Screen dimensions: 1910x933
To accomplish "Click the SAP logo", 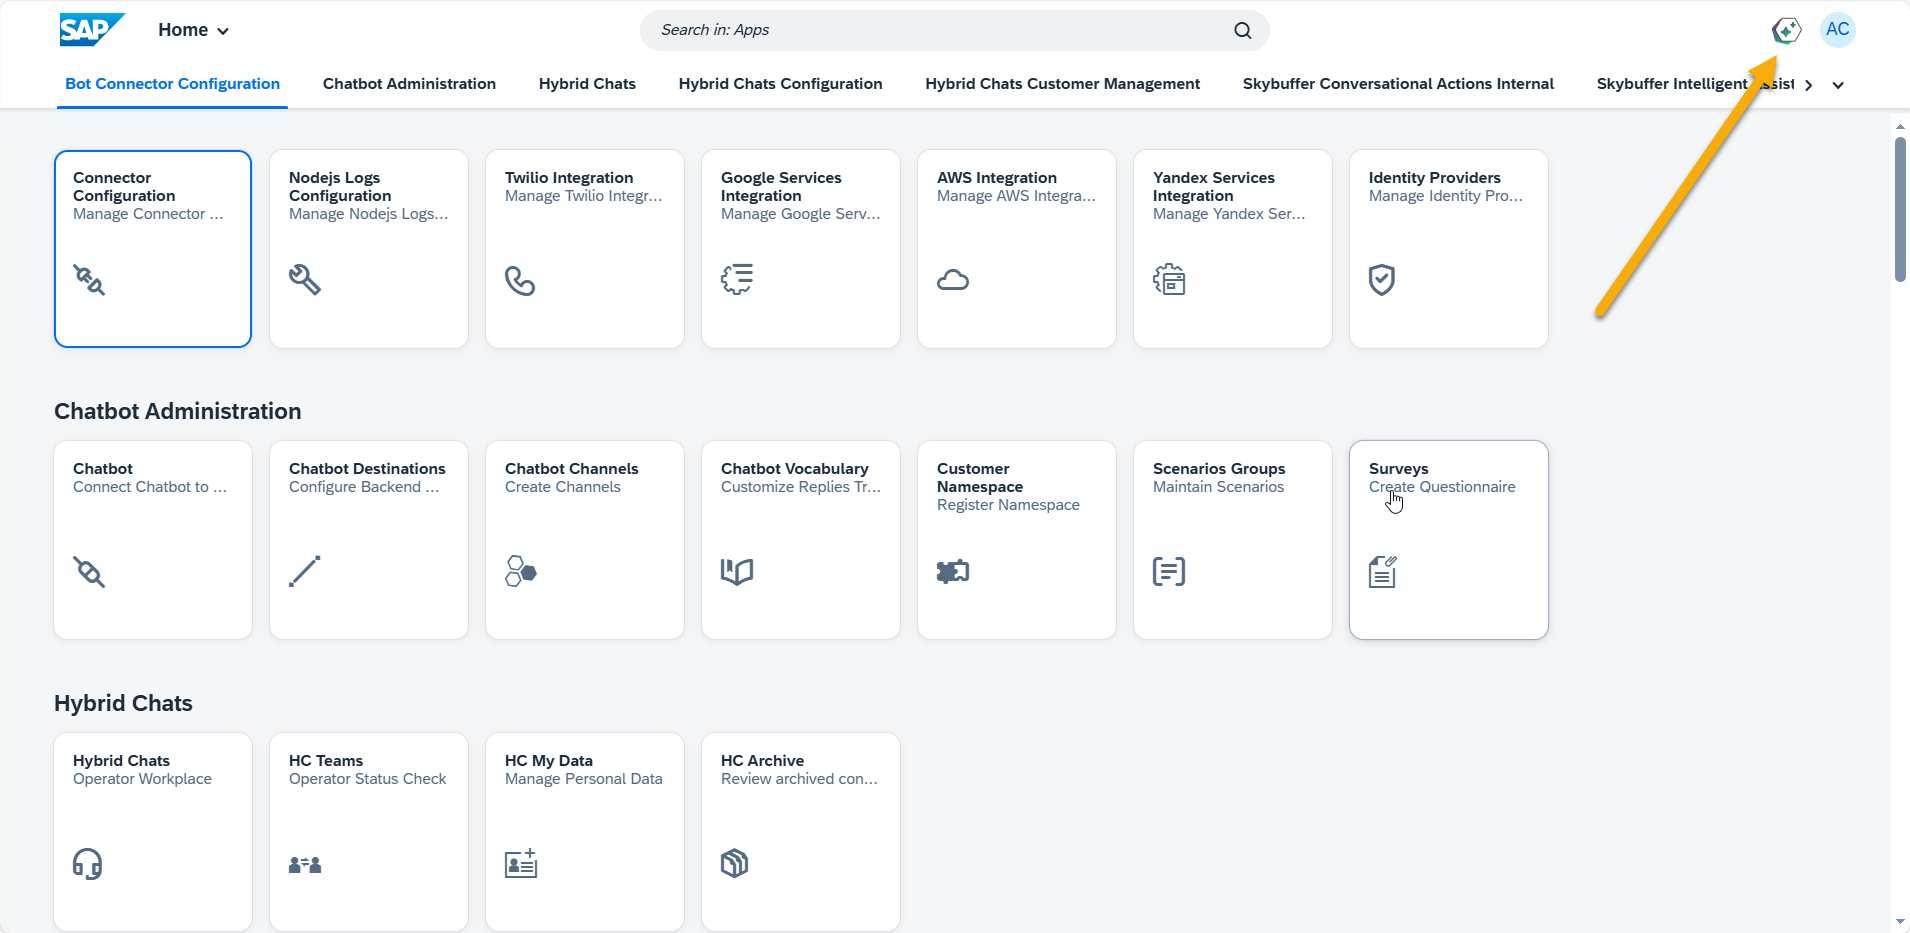I will click(91, 30).
